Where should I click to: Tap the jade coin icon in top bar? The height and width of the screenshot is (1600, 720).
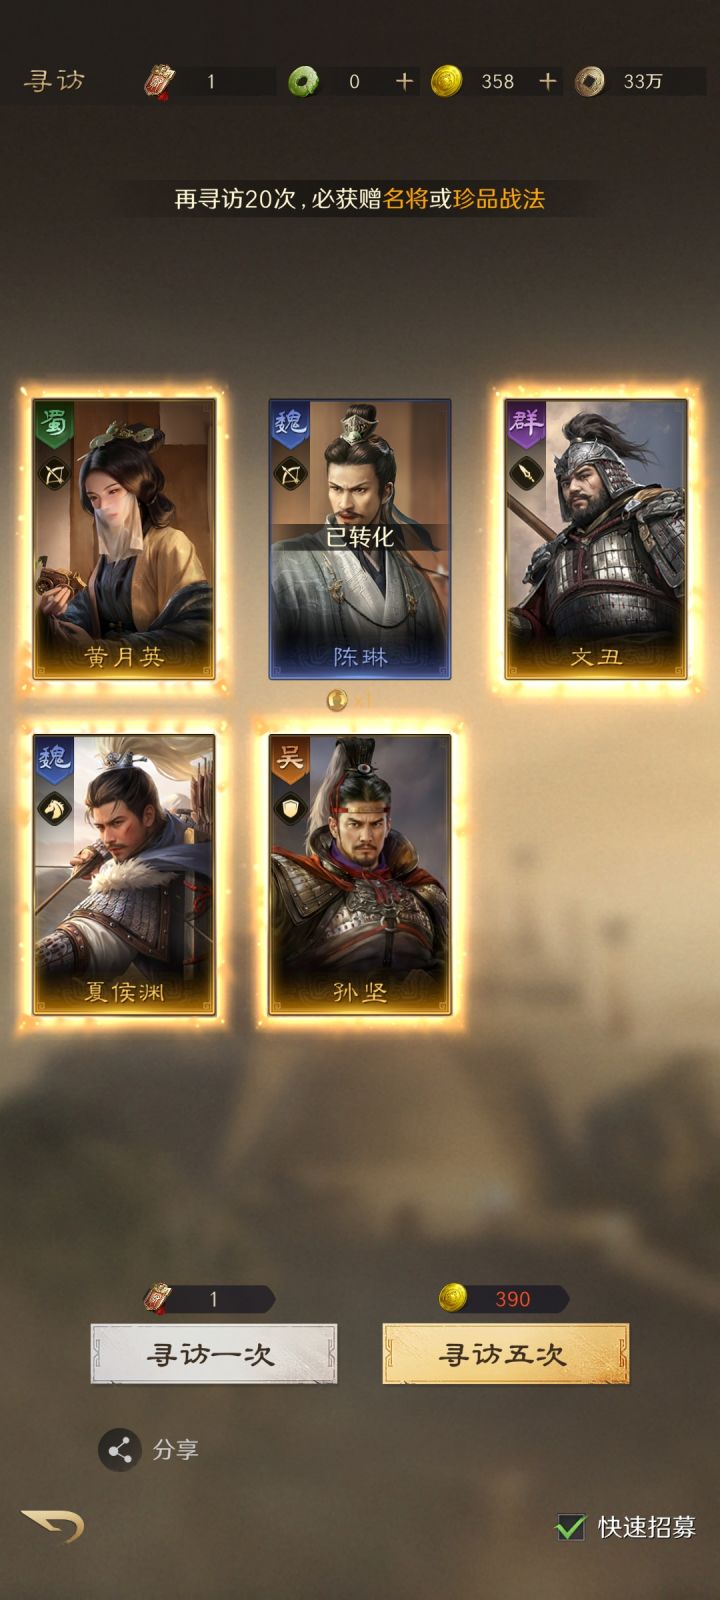point(304,81)
